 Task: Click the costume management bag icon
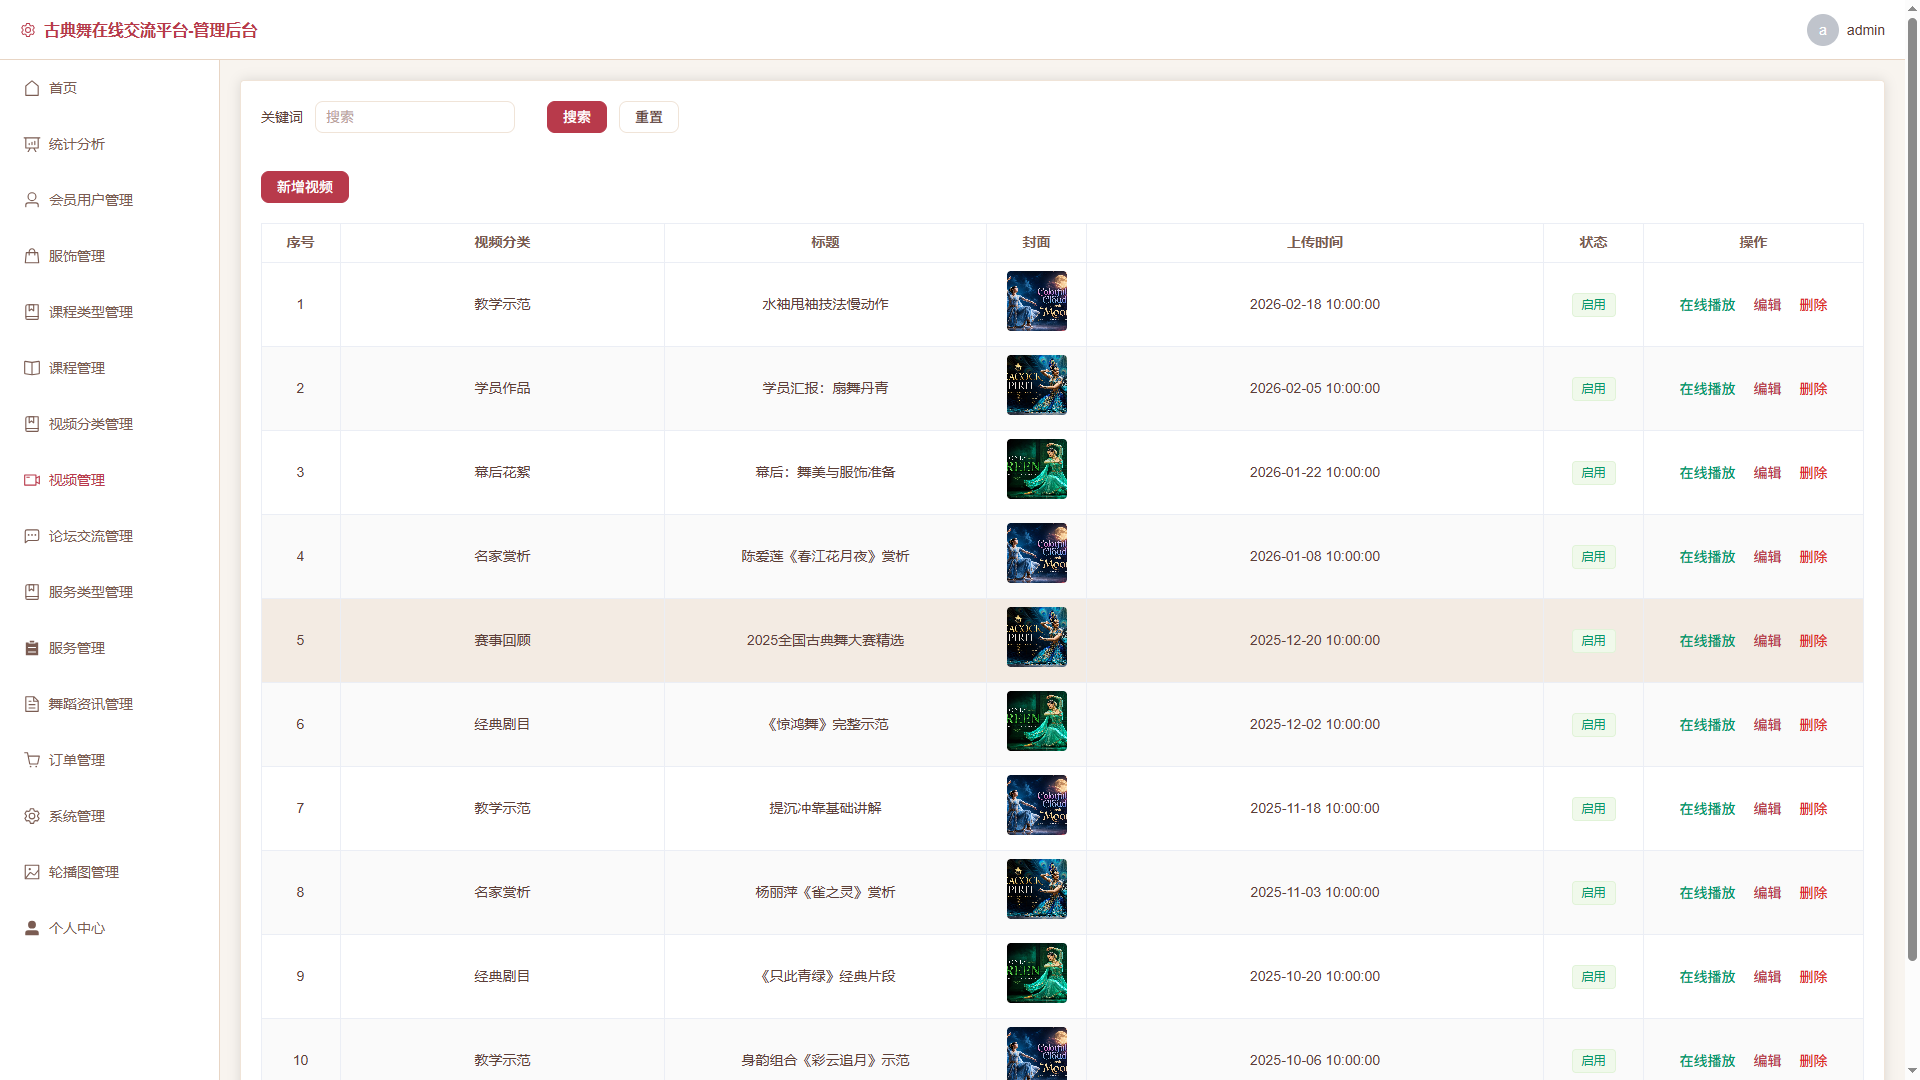(32, 256)
